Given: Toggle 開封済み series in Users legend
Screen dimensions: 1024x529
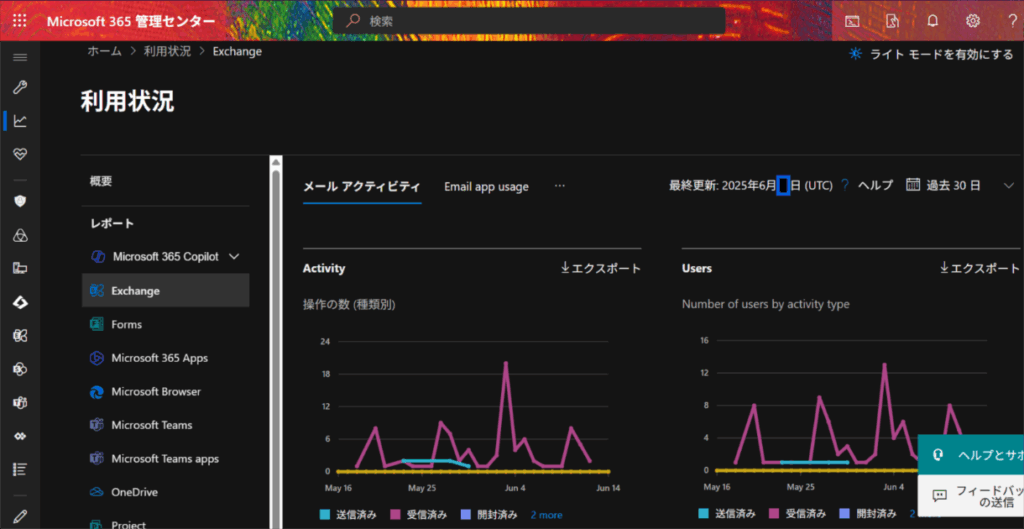Looking at the screenshot, I should click(x=868, y=514).
